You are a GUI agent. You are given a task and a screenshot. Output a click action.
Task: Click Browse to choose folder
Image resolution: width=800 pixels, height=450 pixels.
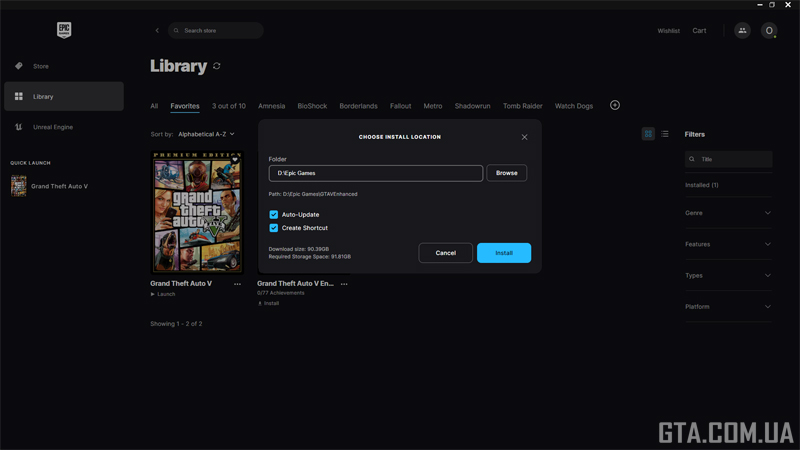[507, 173]
